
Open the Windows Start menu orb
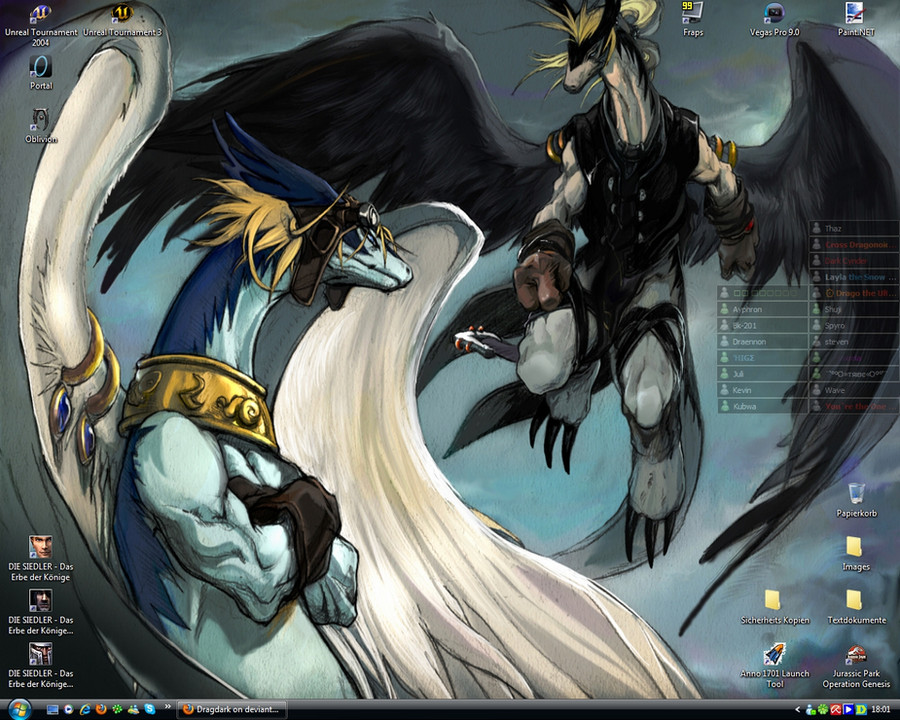click(x=19, y=709)
